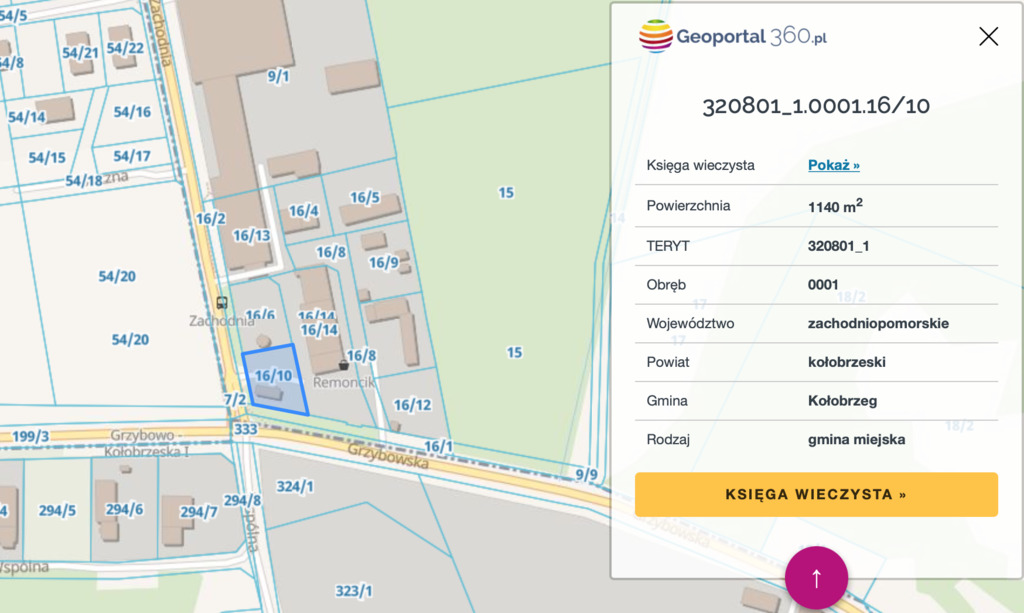Click parcel label 7/2
This screenshot has height=613, width=1024.
[x=235, y=400]
